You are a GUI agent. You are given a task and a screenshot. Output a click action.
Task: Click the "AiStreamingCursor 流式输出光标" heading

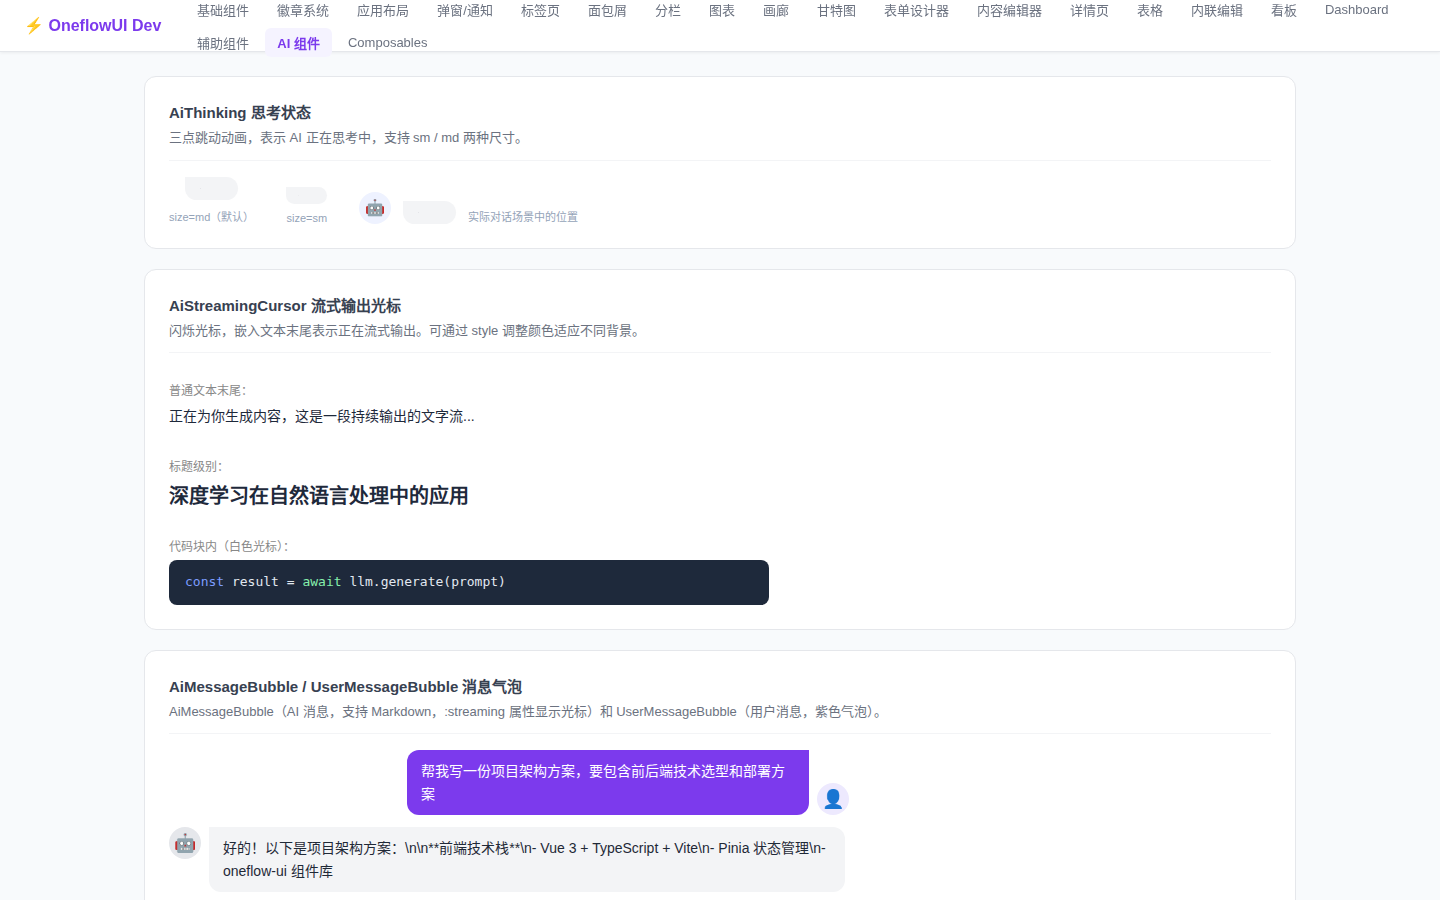(x=285, y=306)
